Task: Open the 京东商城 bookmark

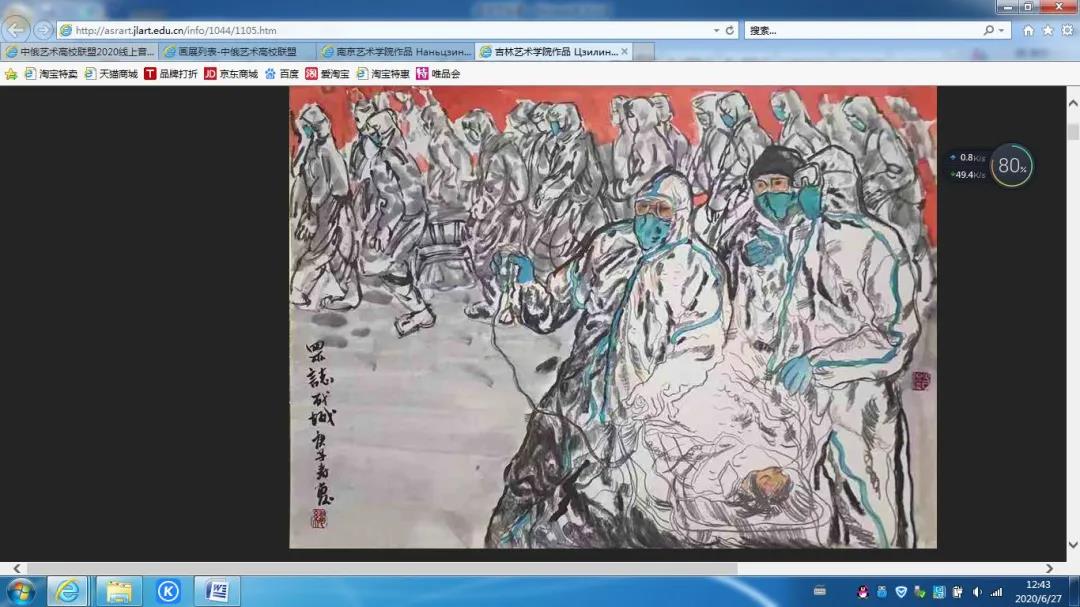Action: click(231, 73)
